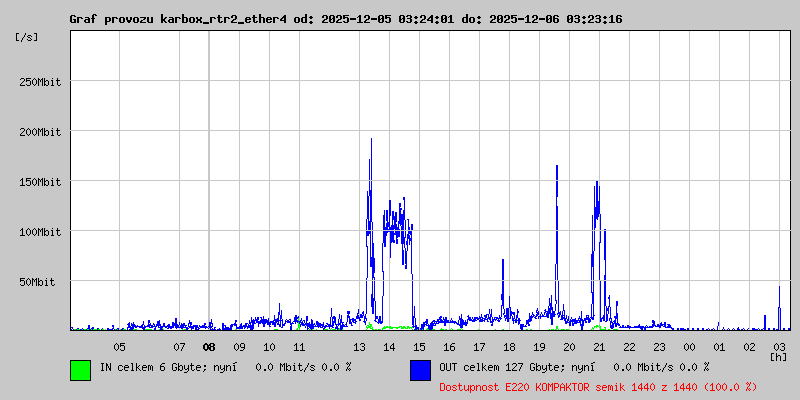Click the '23' hour label
Screen dimensions: 800x400
(x=660, y=347)
